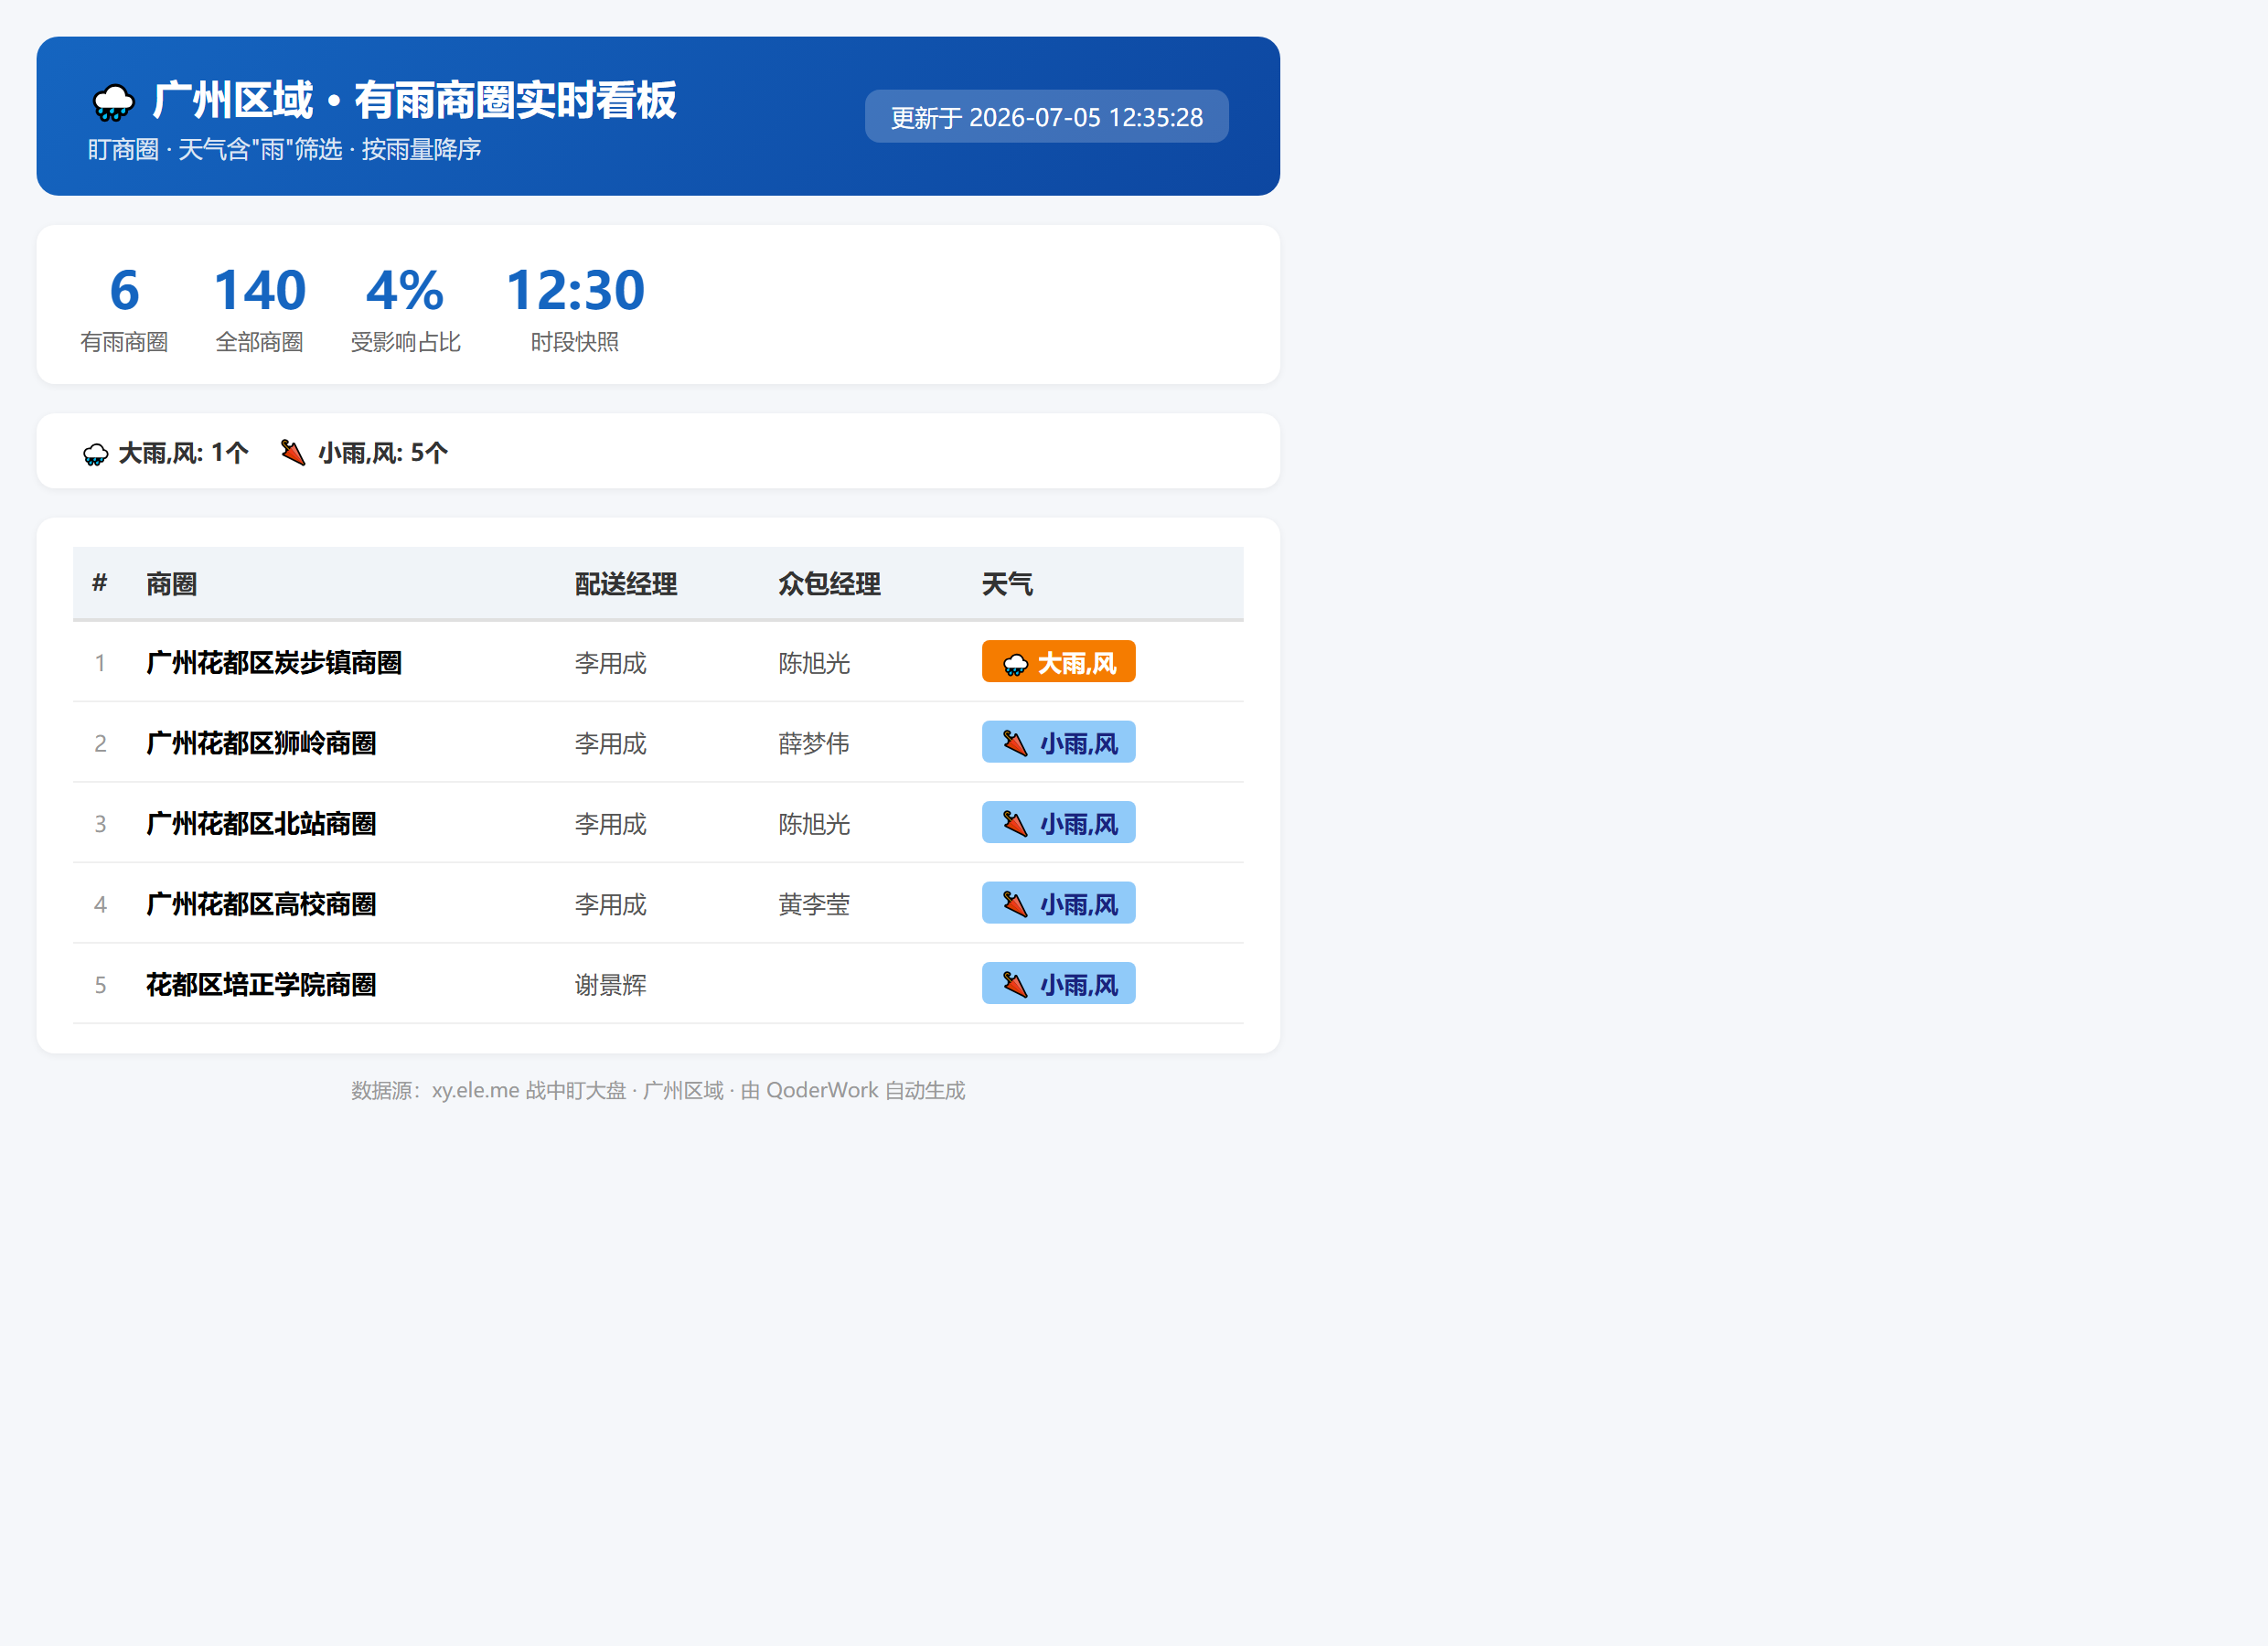Screen dimensions: 2268x1646
Task: Click 谢景辉 in the 培正学院商圈 row
Action: (x=611, y=985)
